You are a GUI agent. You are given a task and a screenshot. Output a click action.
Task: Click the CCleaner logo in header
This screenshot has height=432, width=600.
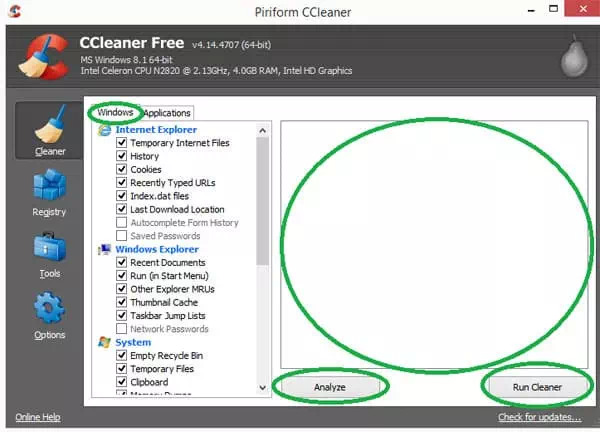pos(44,57)
